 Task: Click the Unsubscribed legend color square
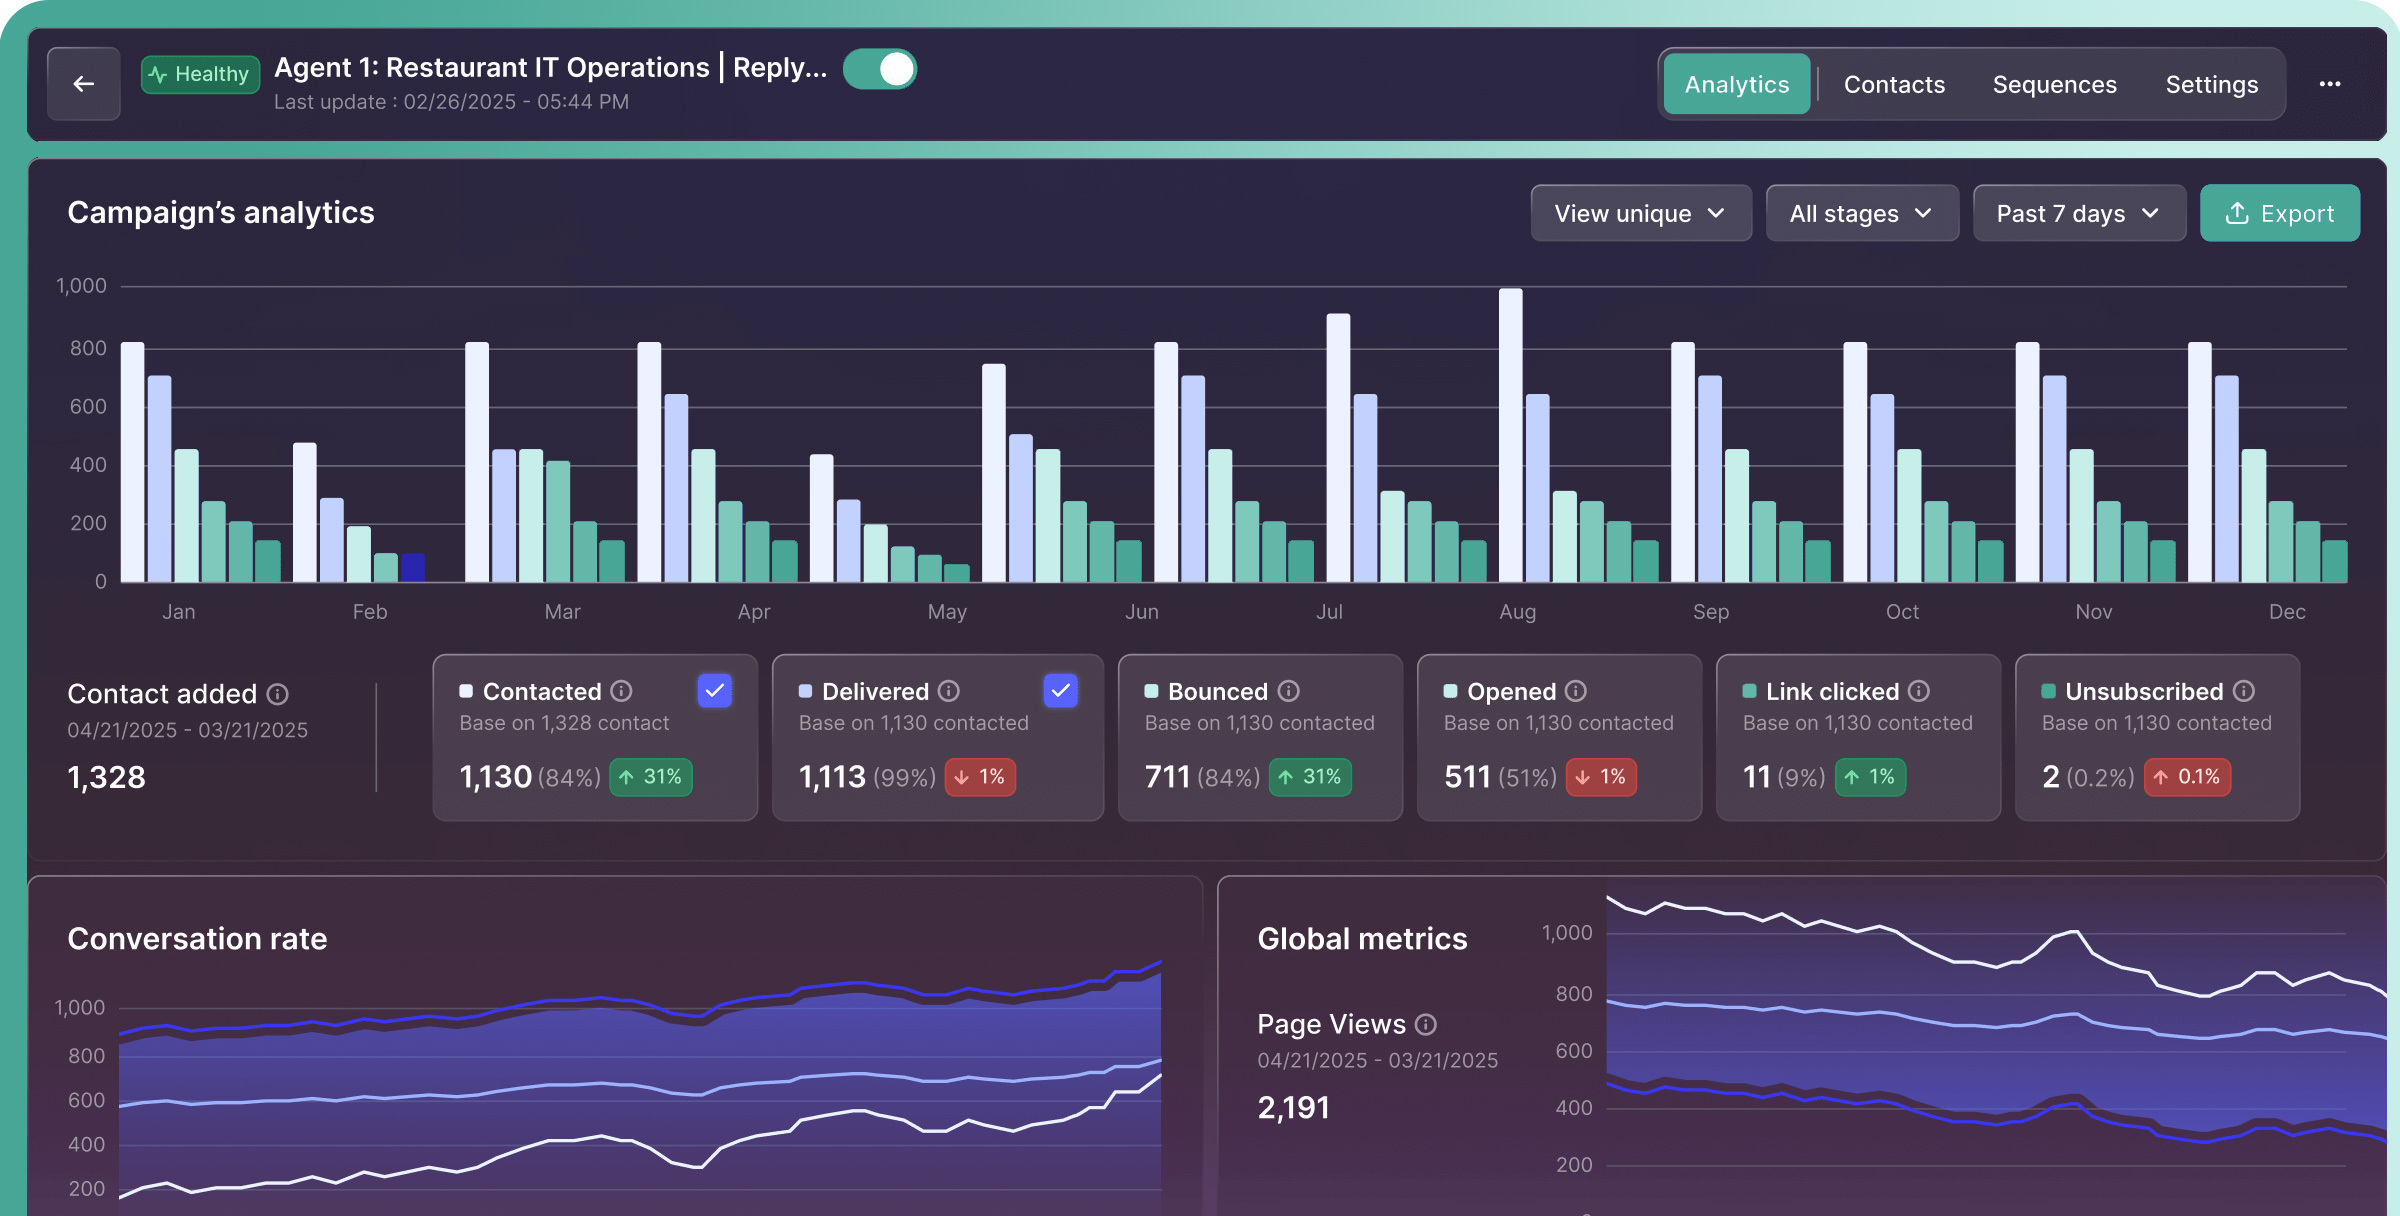pyautogui.click(x=2048, y=691)
